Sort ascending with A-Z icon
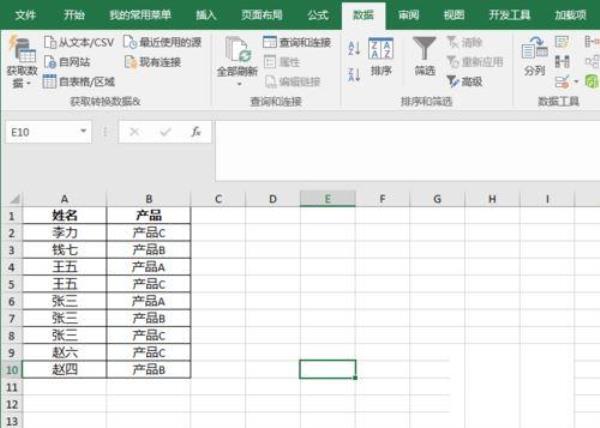 pyautogui.click(x=354, y=49)
